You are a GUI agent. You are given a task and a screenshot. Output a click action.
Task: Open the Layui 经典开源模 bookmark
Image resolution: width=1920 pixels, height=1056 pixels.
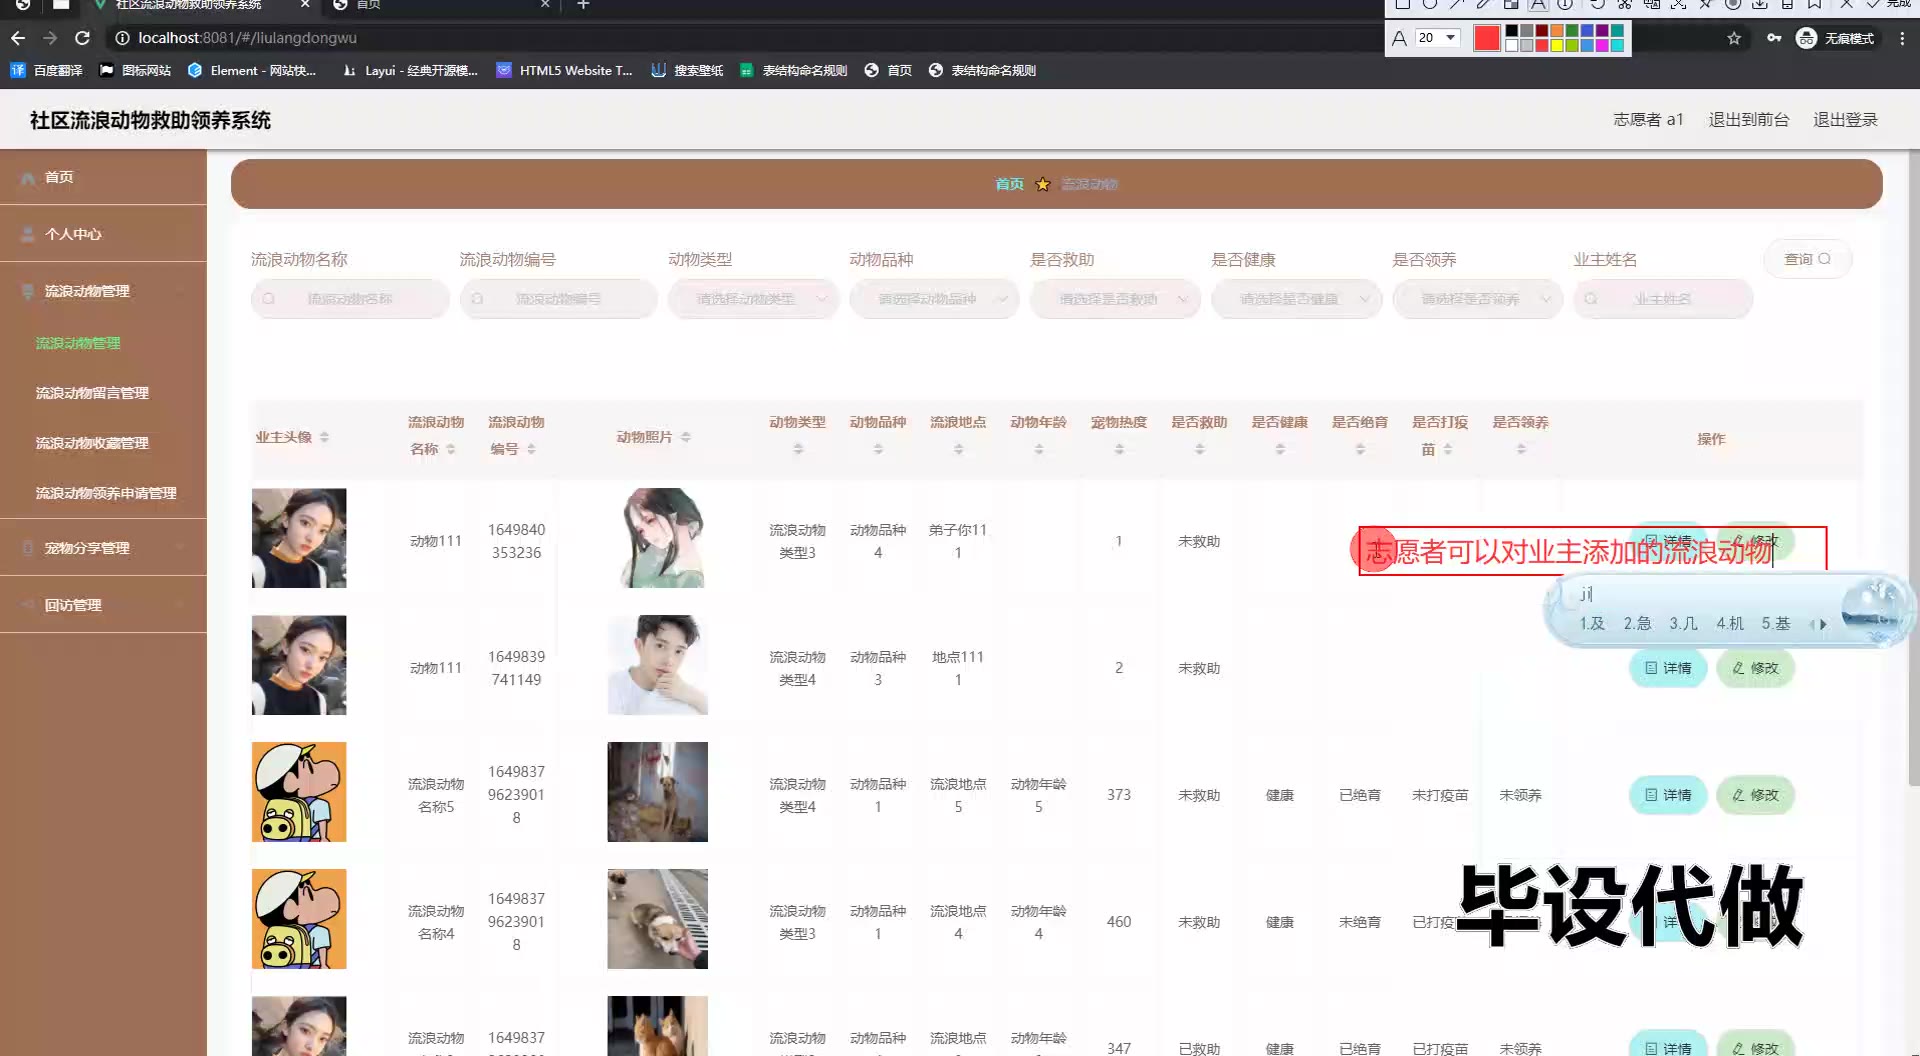pyautogui.click(x=410, y=70)
